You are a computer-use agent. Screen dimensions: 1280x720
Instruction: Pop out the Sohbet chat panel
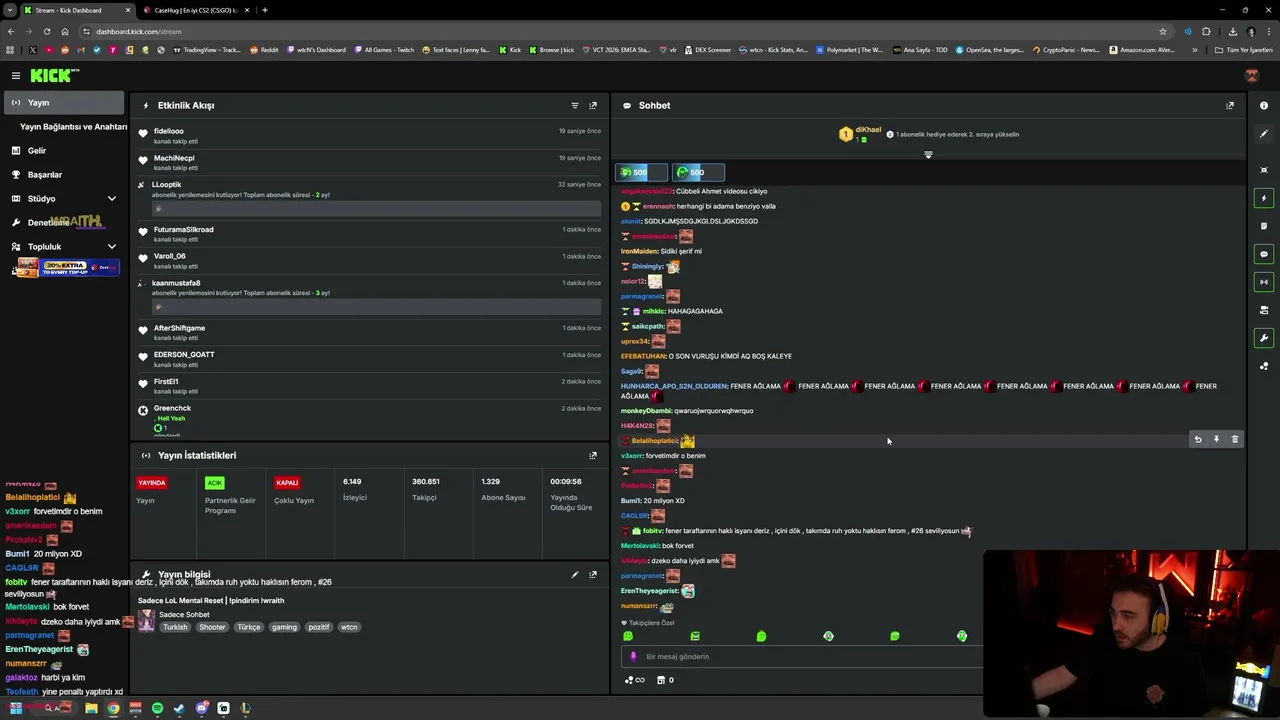click(1230, 105)
